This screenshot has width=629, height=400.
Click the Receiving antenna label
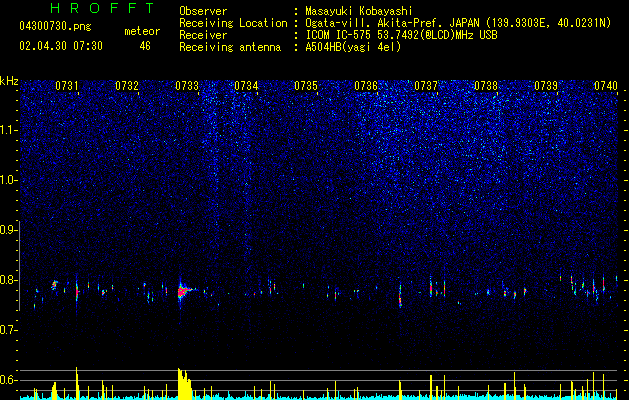coord(230,47)
